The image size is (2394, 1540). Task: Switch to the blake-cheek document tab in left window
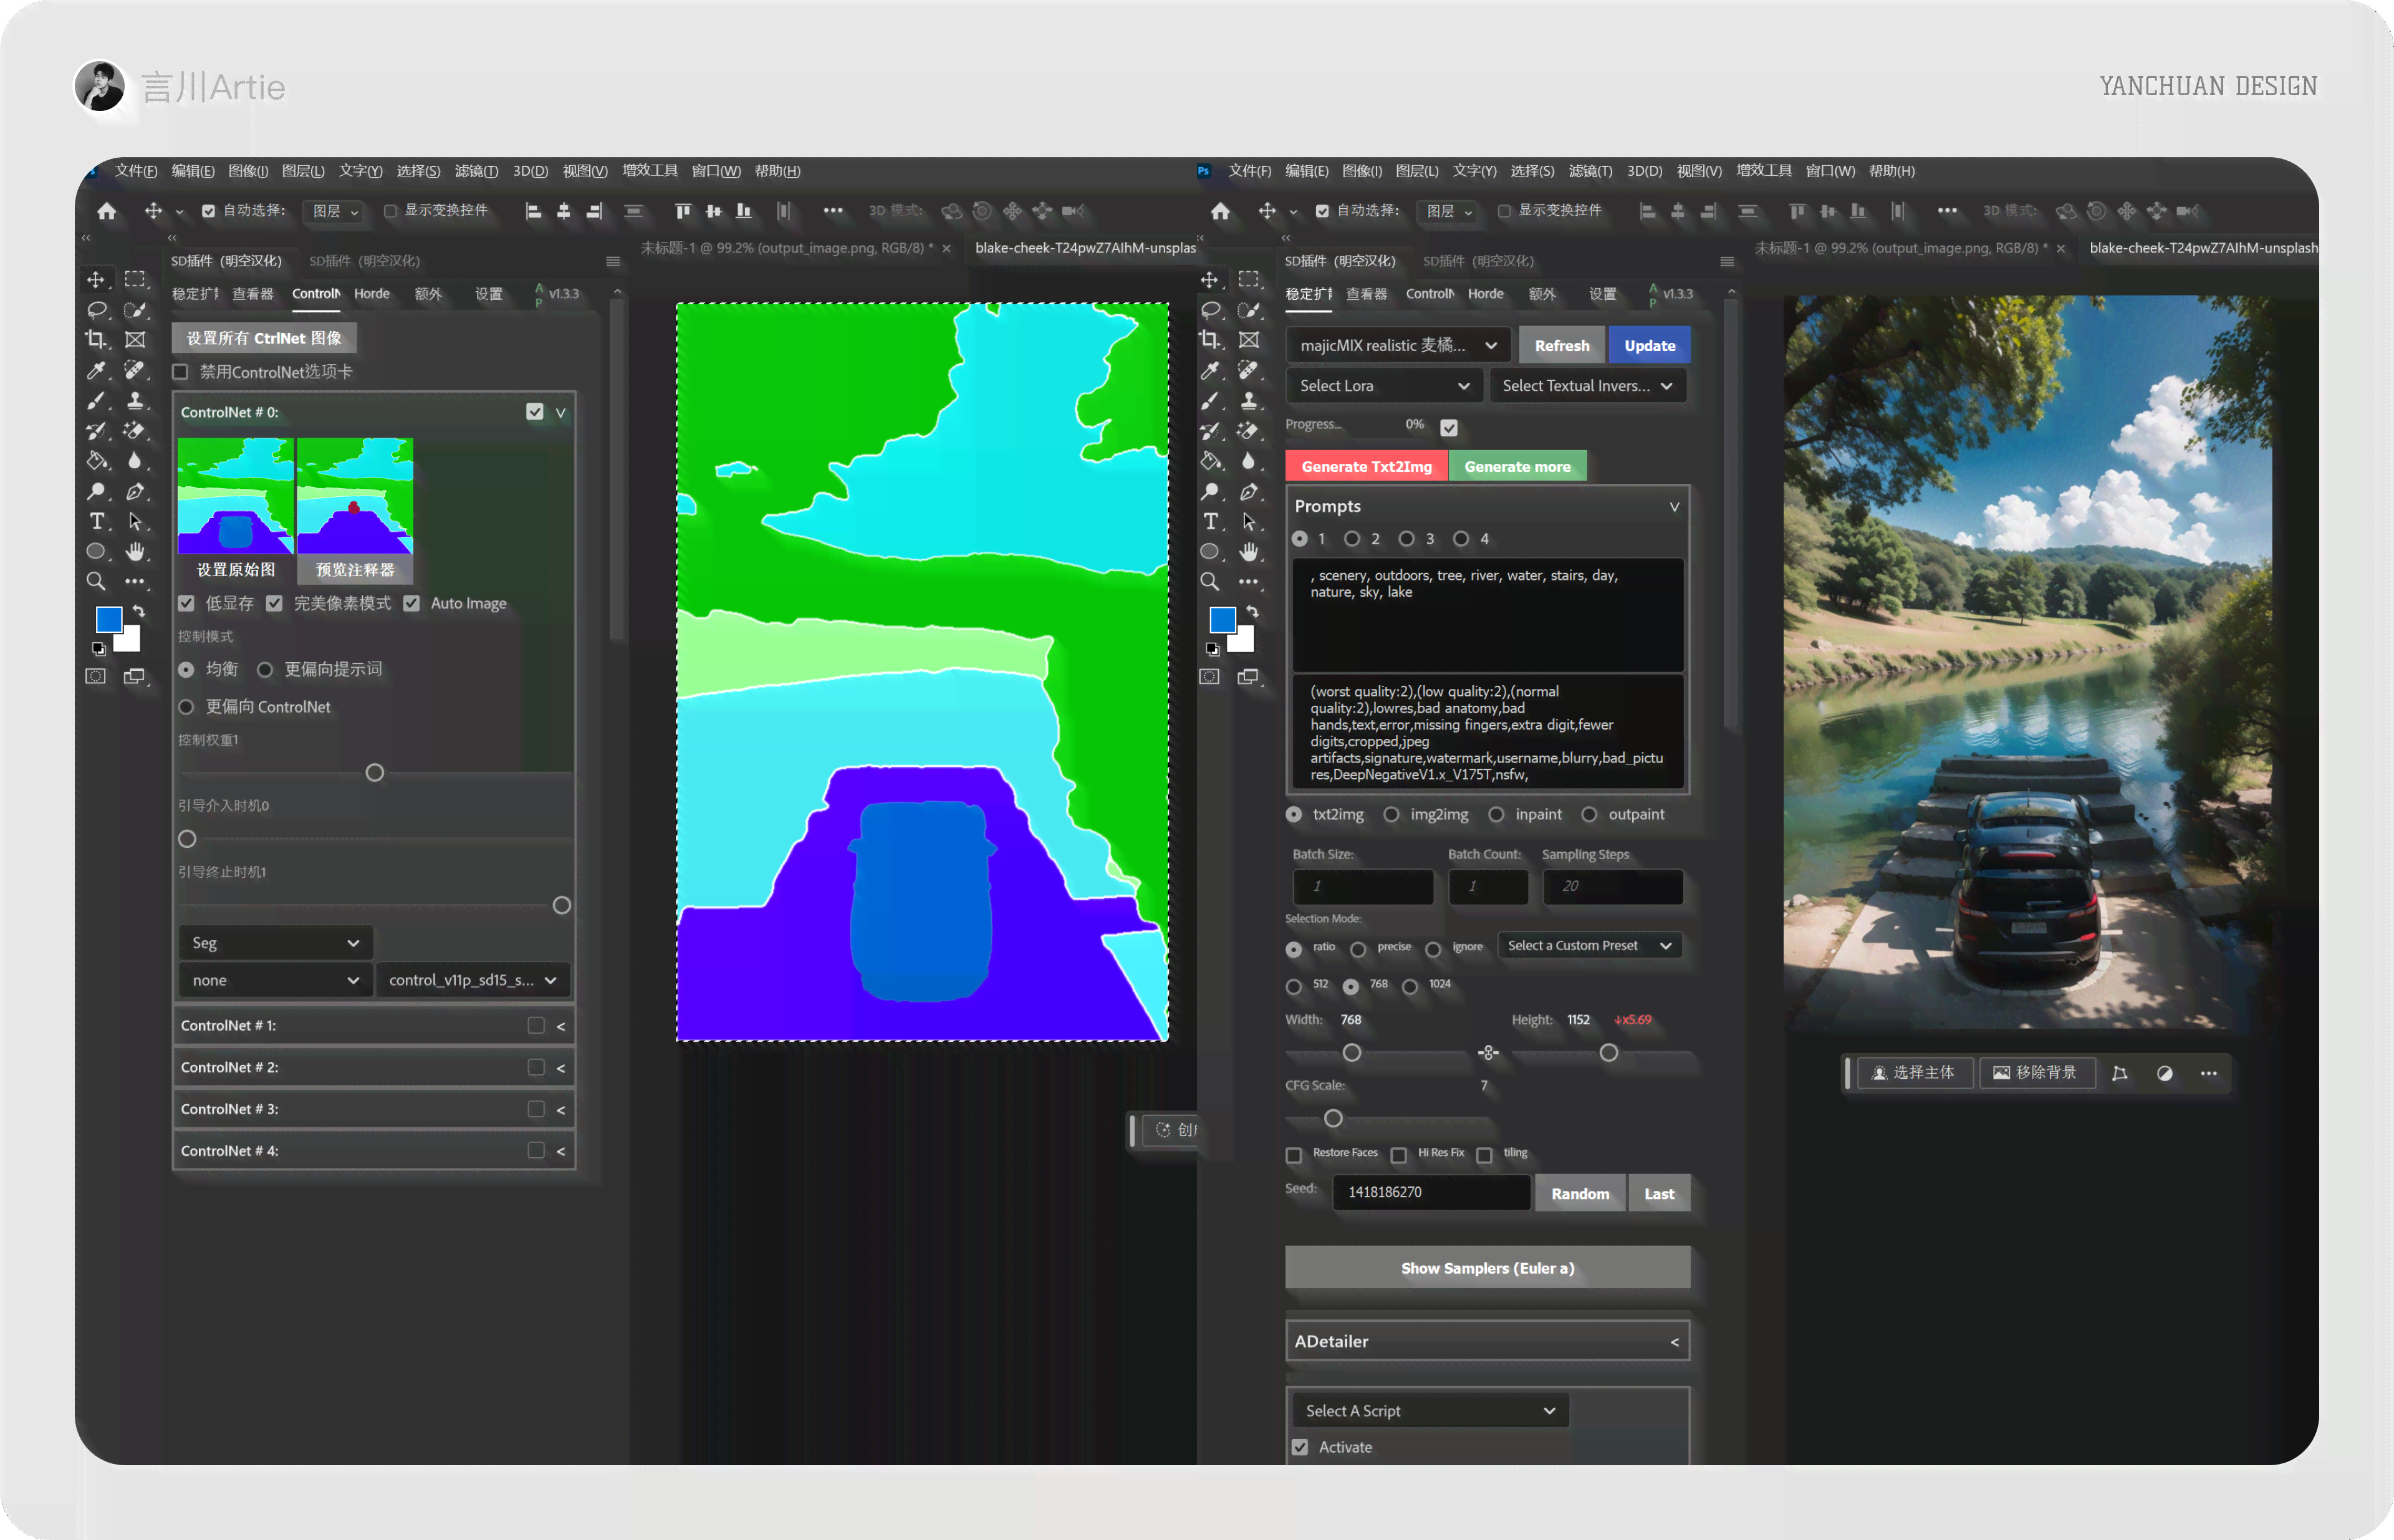click(x=1085, y=248)
